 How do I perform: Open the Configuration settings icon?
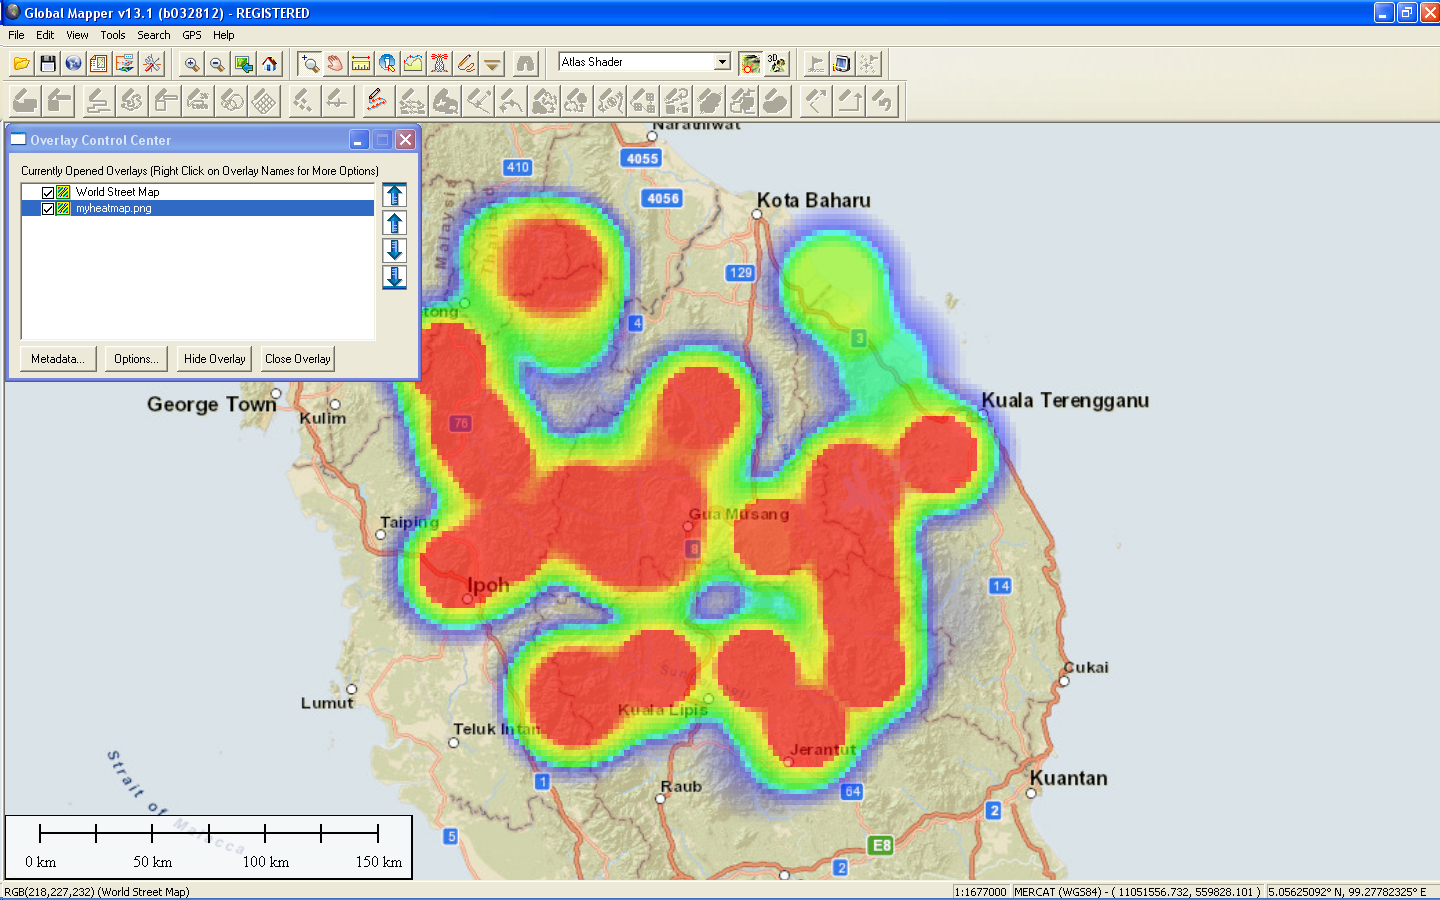click(x=152, y=62)
